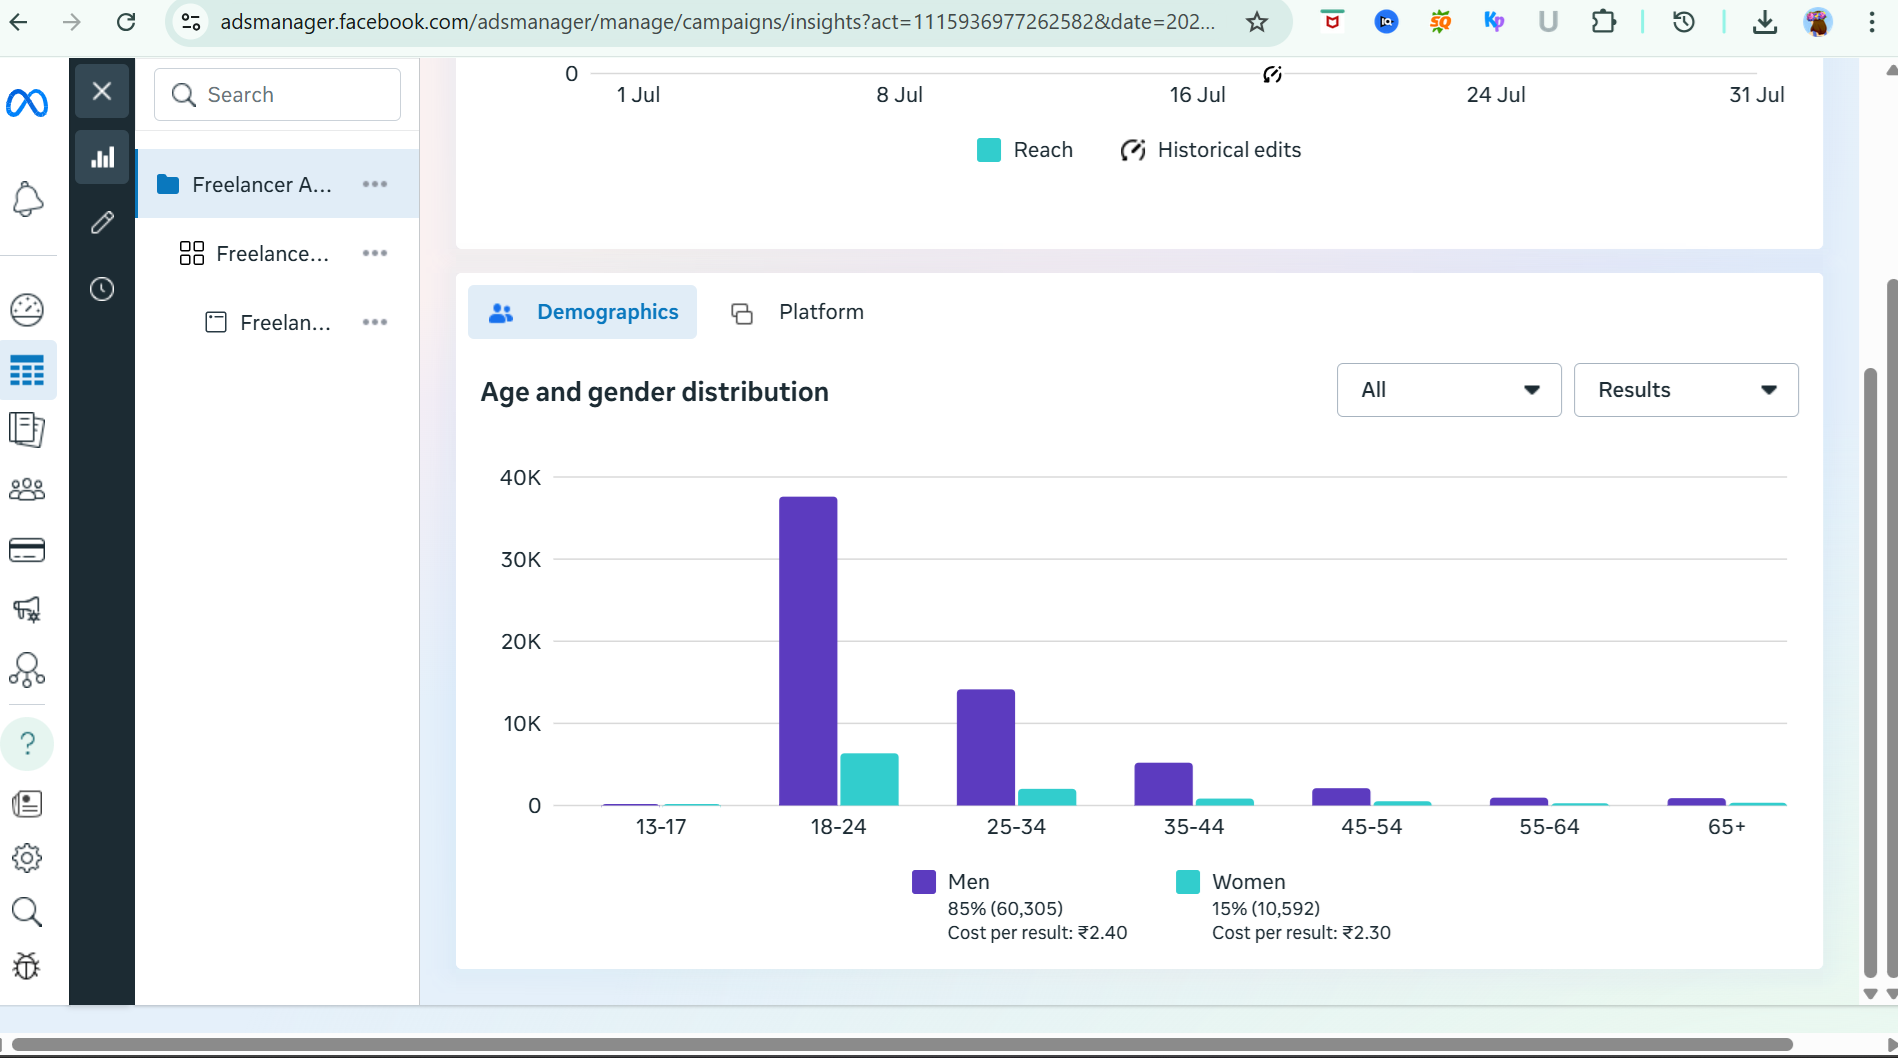
Task: Toggle Historical edits legend item
Action: [x=1211, y=150]
